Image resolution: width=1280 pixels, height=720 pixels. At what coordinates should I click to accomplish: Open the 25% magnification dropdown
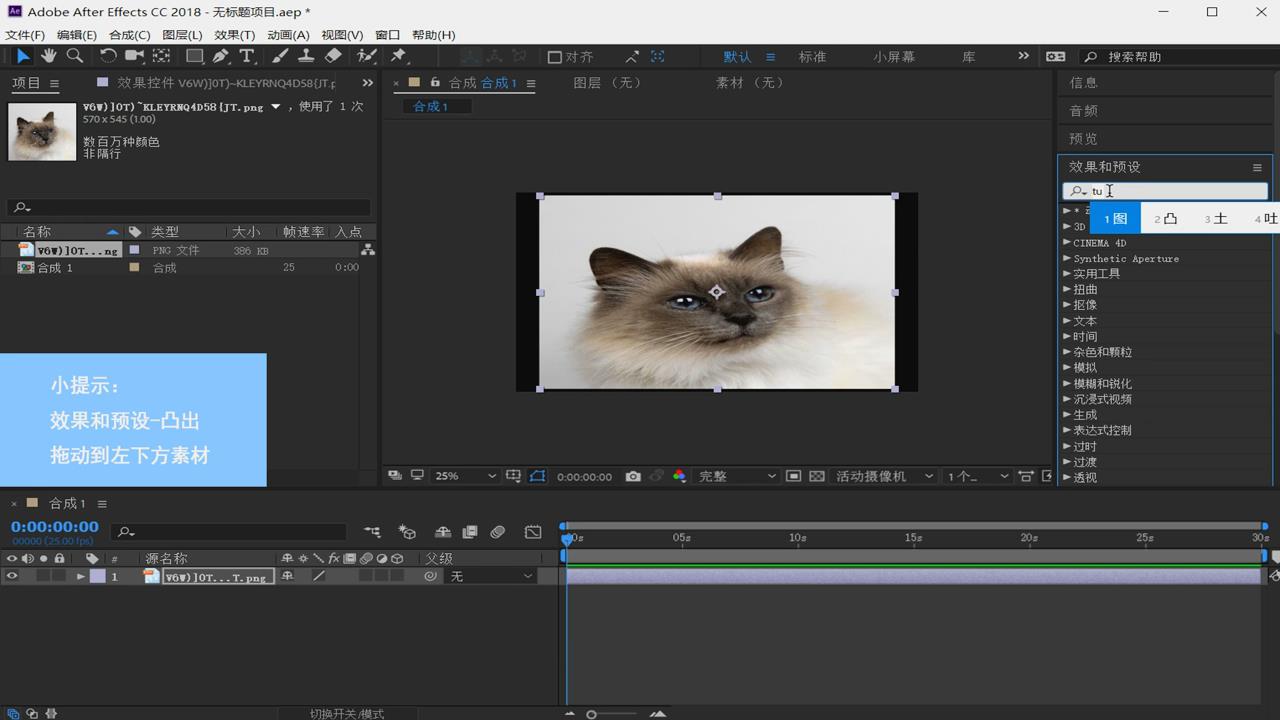coord(465,476)
